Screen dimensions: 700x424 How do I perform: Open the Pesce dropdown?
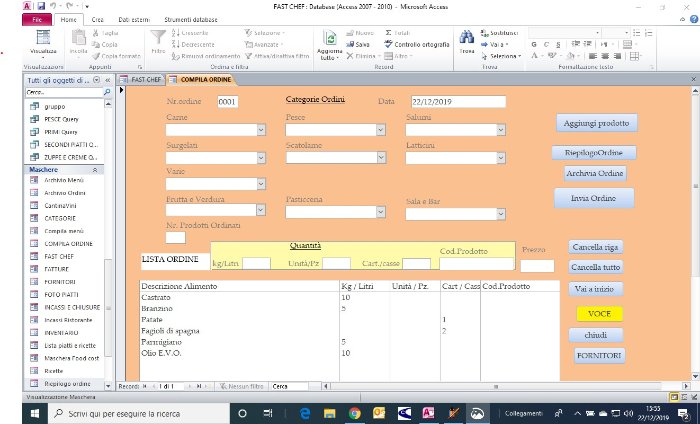pyautogui.click(x=381, y=130)
